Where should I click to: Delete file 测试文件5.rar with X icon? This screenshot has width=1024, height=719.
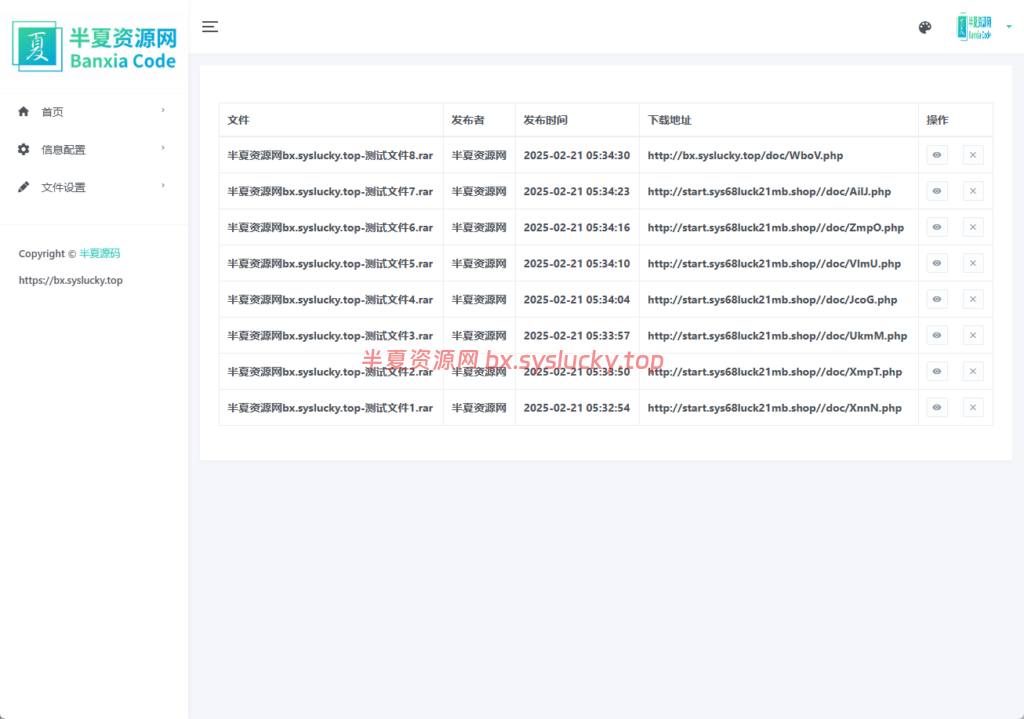[973, 263]
